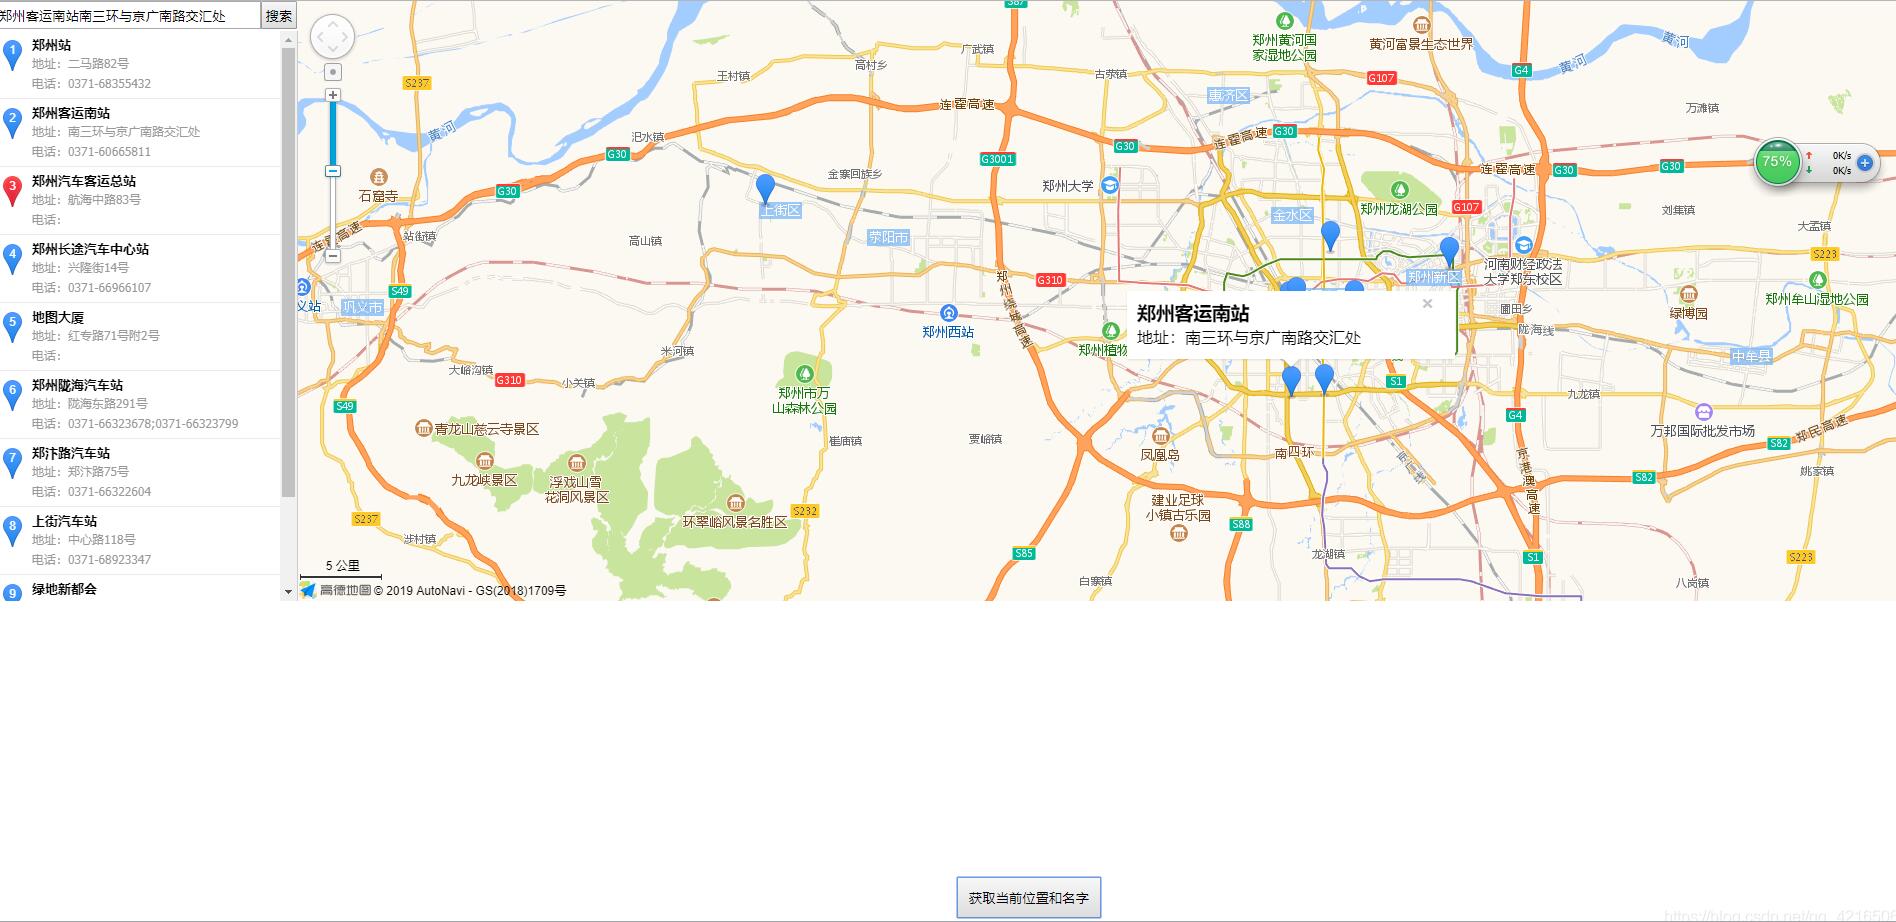Zoom in using the + map control
This screenshot has height=922, width=1896.
pos(334,93)
